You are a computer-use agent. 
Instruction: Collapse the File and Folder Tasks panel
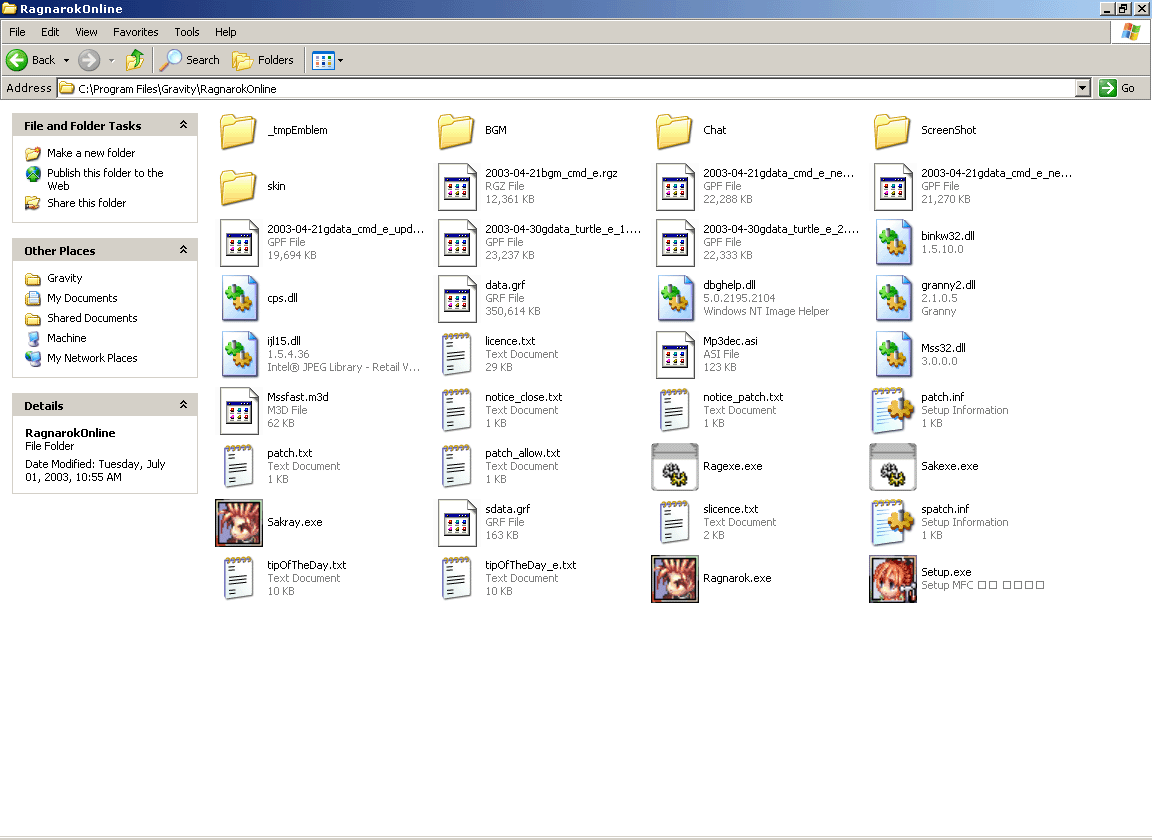[x=184, y=126]
